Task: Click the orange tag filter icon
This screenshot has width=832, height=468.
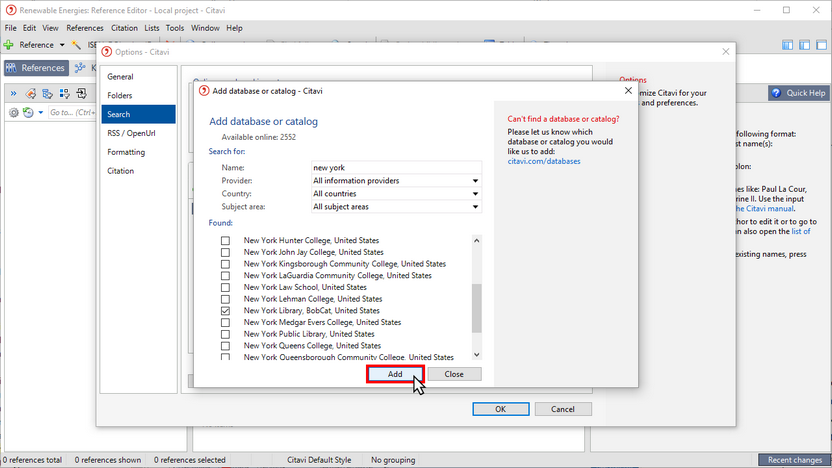Action: pos(31,94)
